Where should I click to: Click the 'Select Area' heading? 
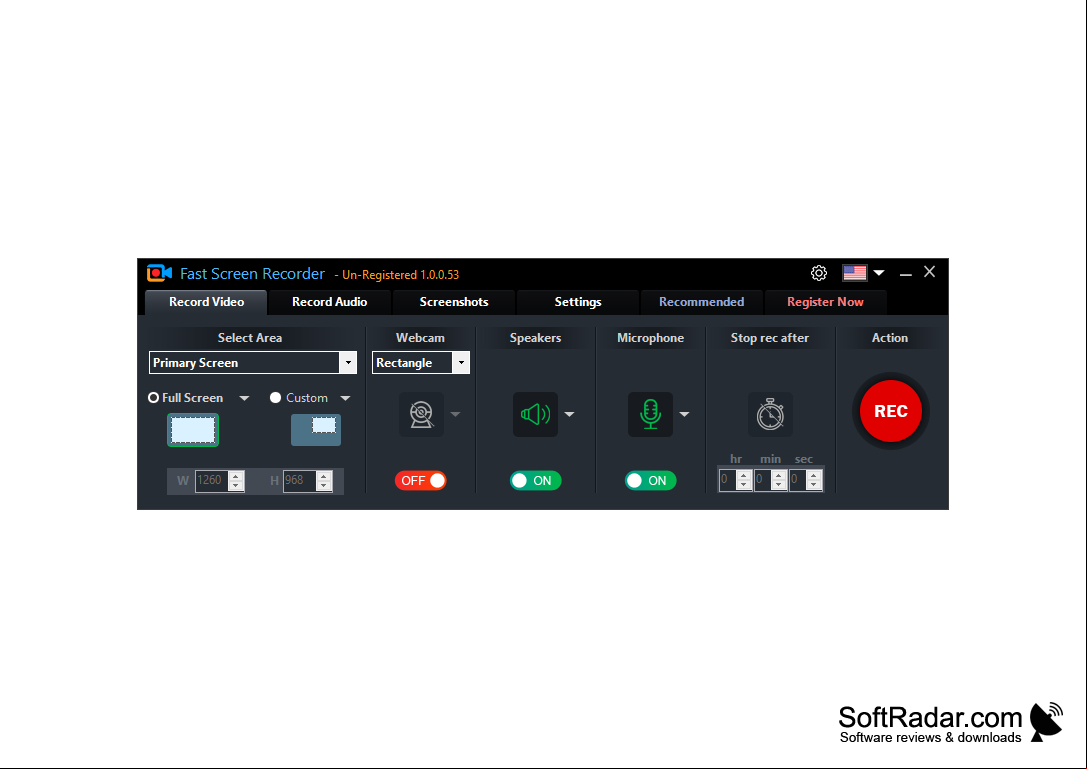(x=250, y=338)
